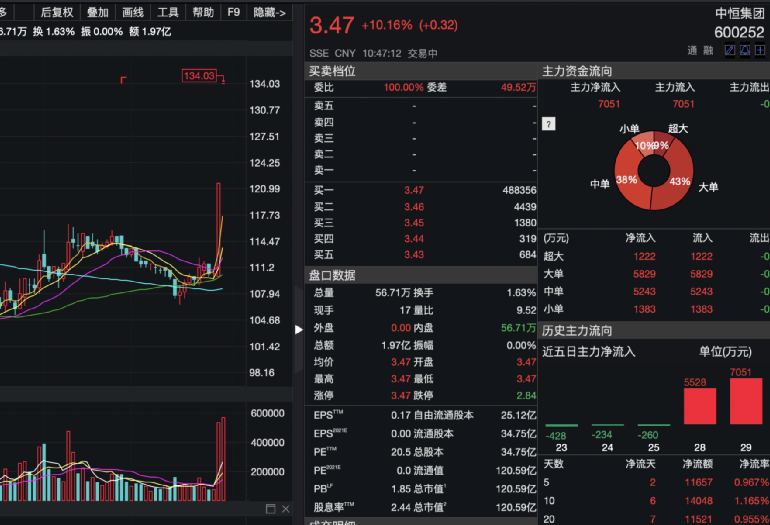Open the F9 deep data view
This screenshot has width=770, height=525.
pos(234,12)
